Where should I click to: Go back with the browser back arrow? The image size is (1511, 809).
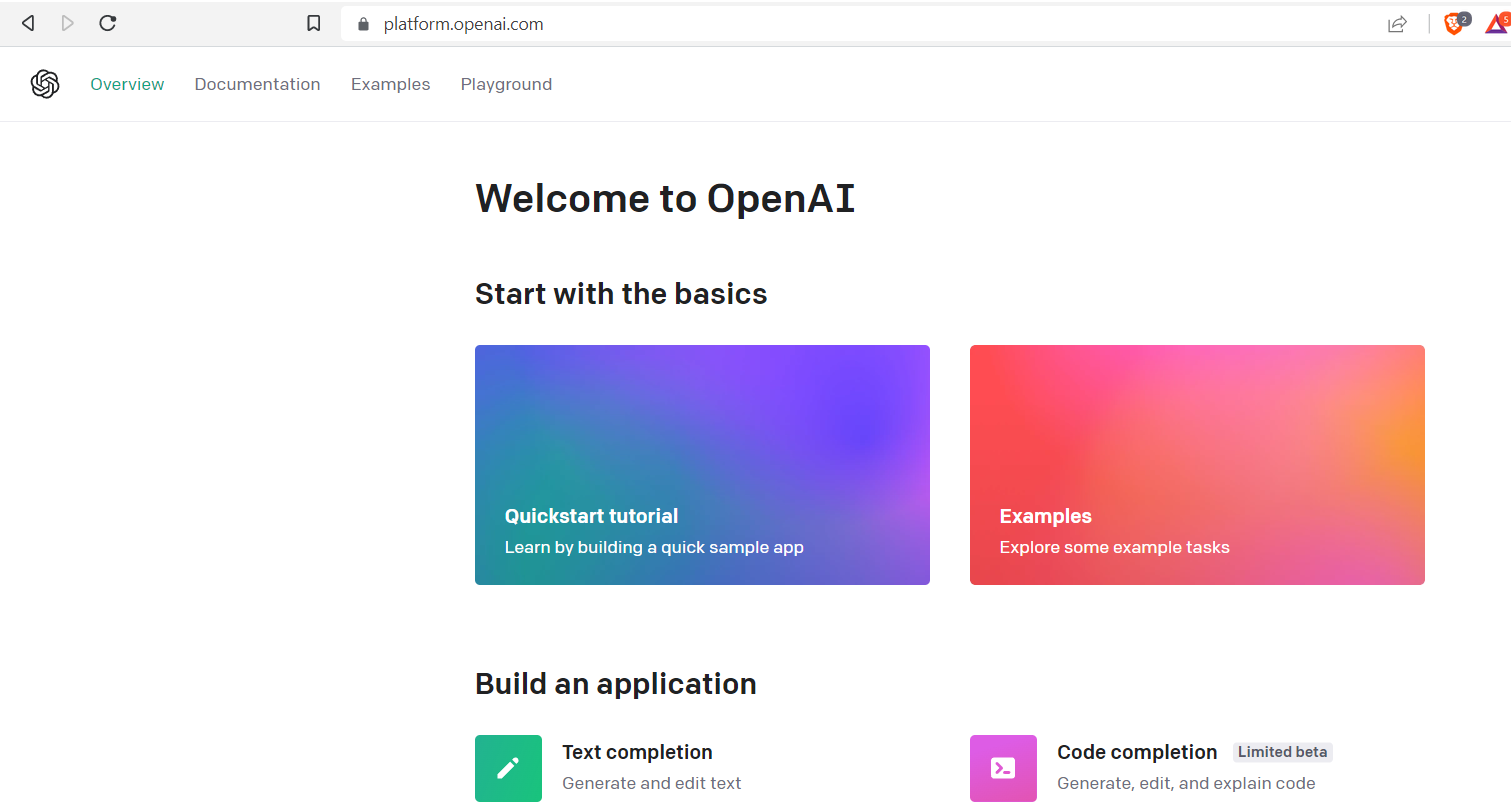click(28, 23)
